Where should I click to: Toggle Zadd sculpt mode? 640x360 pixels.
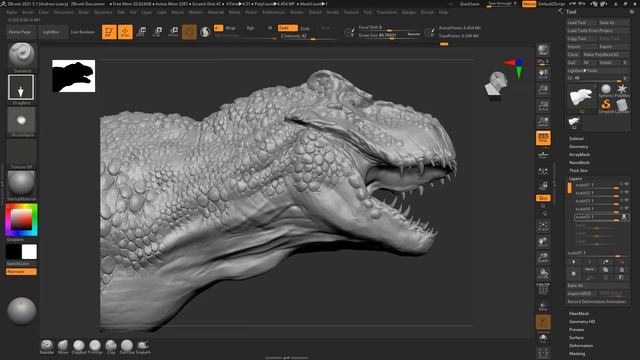coord(288,28)
